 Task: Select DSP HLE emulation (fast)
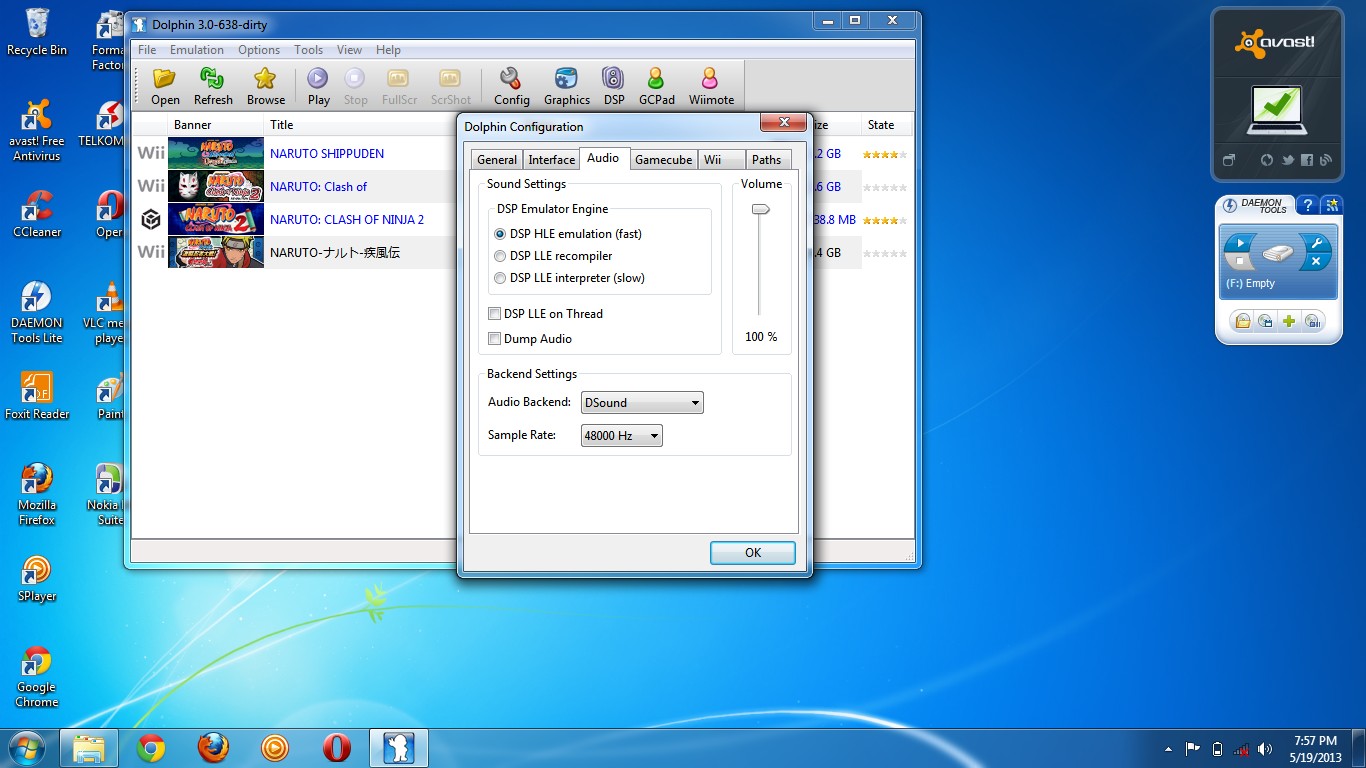tap(568, 234)
